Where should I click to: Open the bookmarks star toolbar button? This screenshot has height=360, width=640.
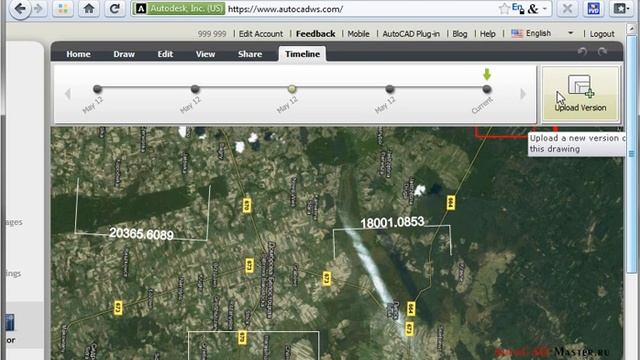coord(621,9)
